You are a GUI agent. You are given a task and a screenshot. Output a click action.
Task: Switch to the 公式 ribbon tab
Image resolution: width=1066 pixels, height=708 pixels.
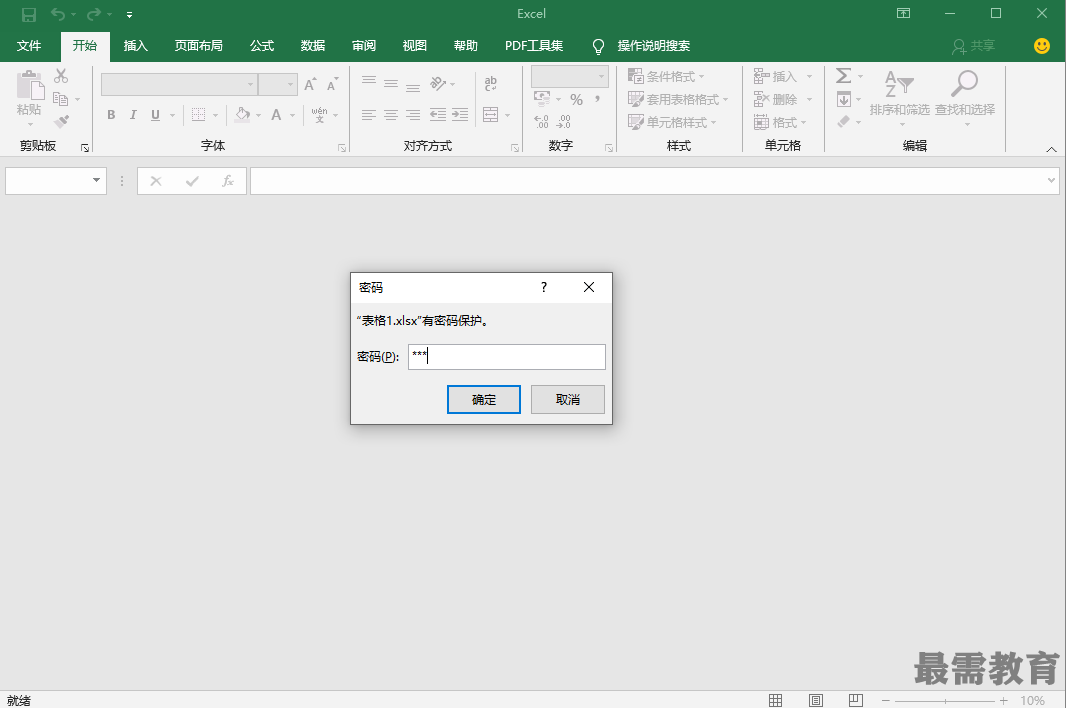coord(262,46)
